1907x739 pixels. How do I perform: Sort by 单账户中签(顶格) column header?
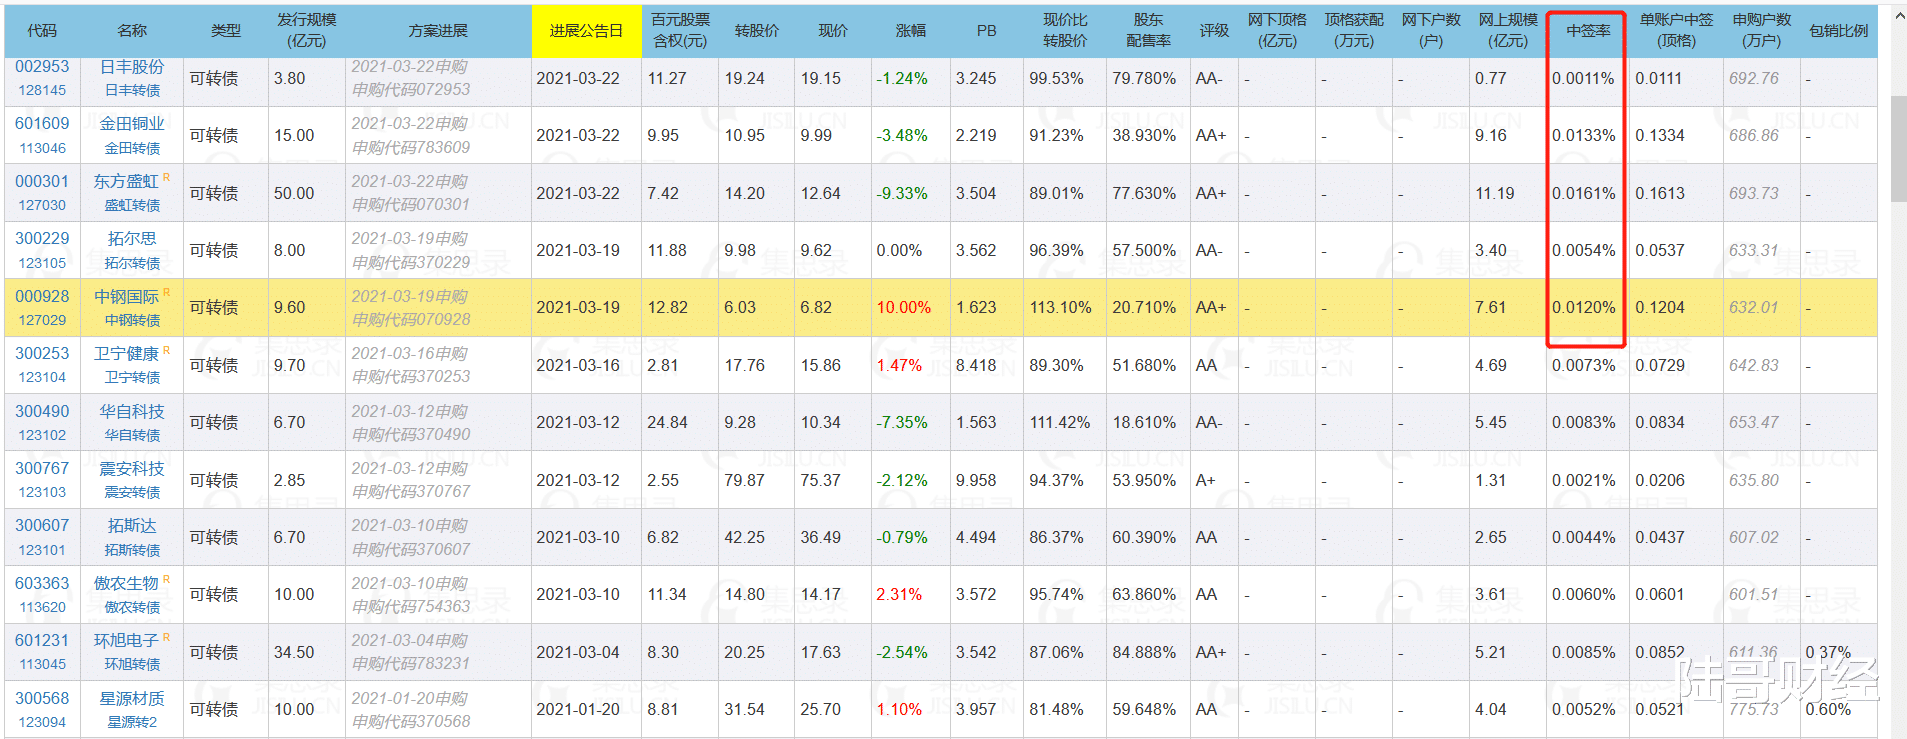coord(1677,30)
